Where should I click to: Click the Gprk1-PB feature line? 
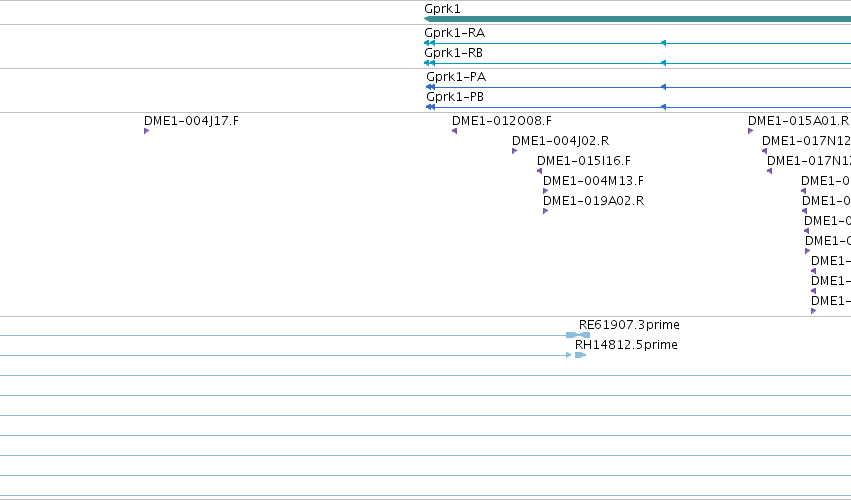[x=638, y=107]
